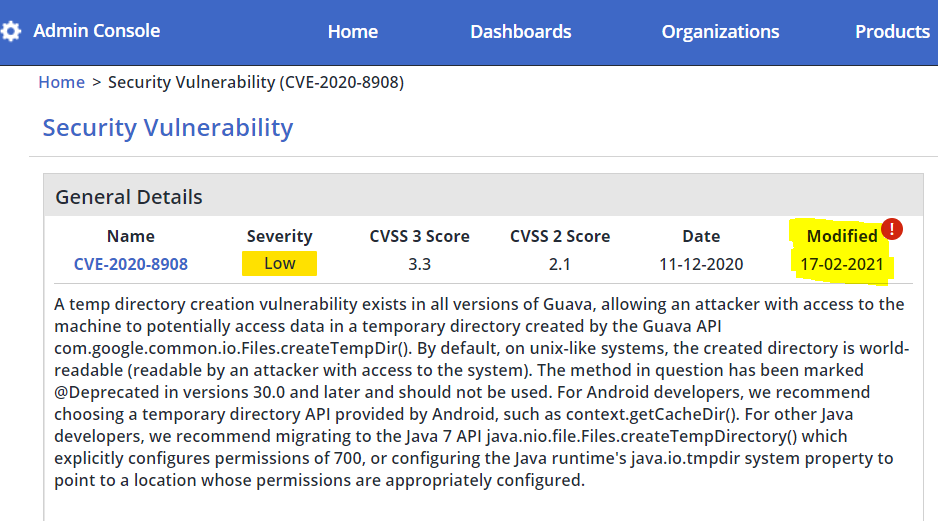Click the General Details panel header

(129, 197)
